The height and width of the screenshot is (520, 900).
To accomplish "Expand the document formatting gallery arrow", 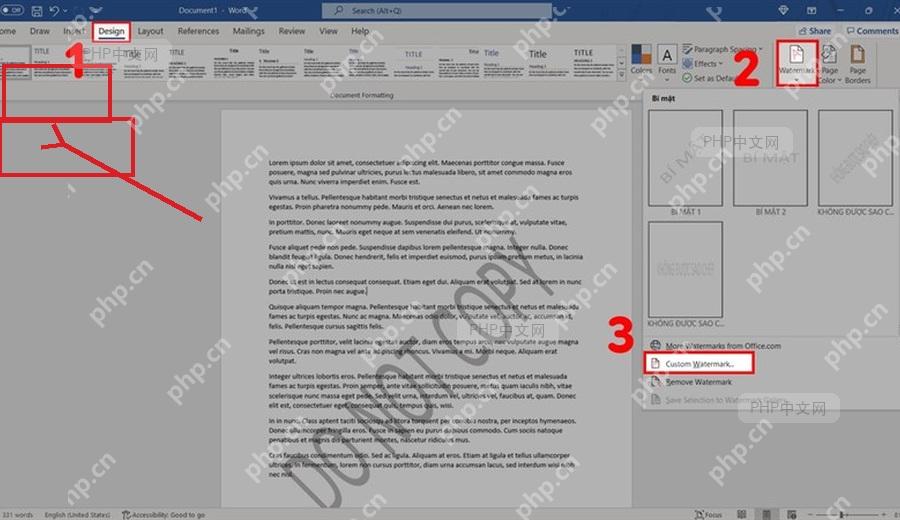I will pyautogui.click(x=621, y=75).
